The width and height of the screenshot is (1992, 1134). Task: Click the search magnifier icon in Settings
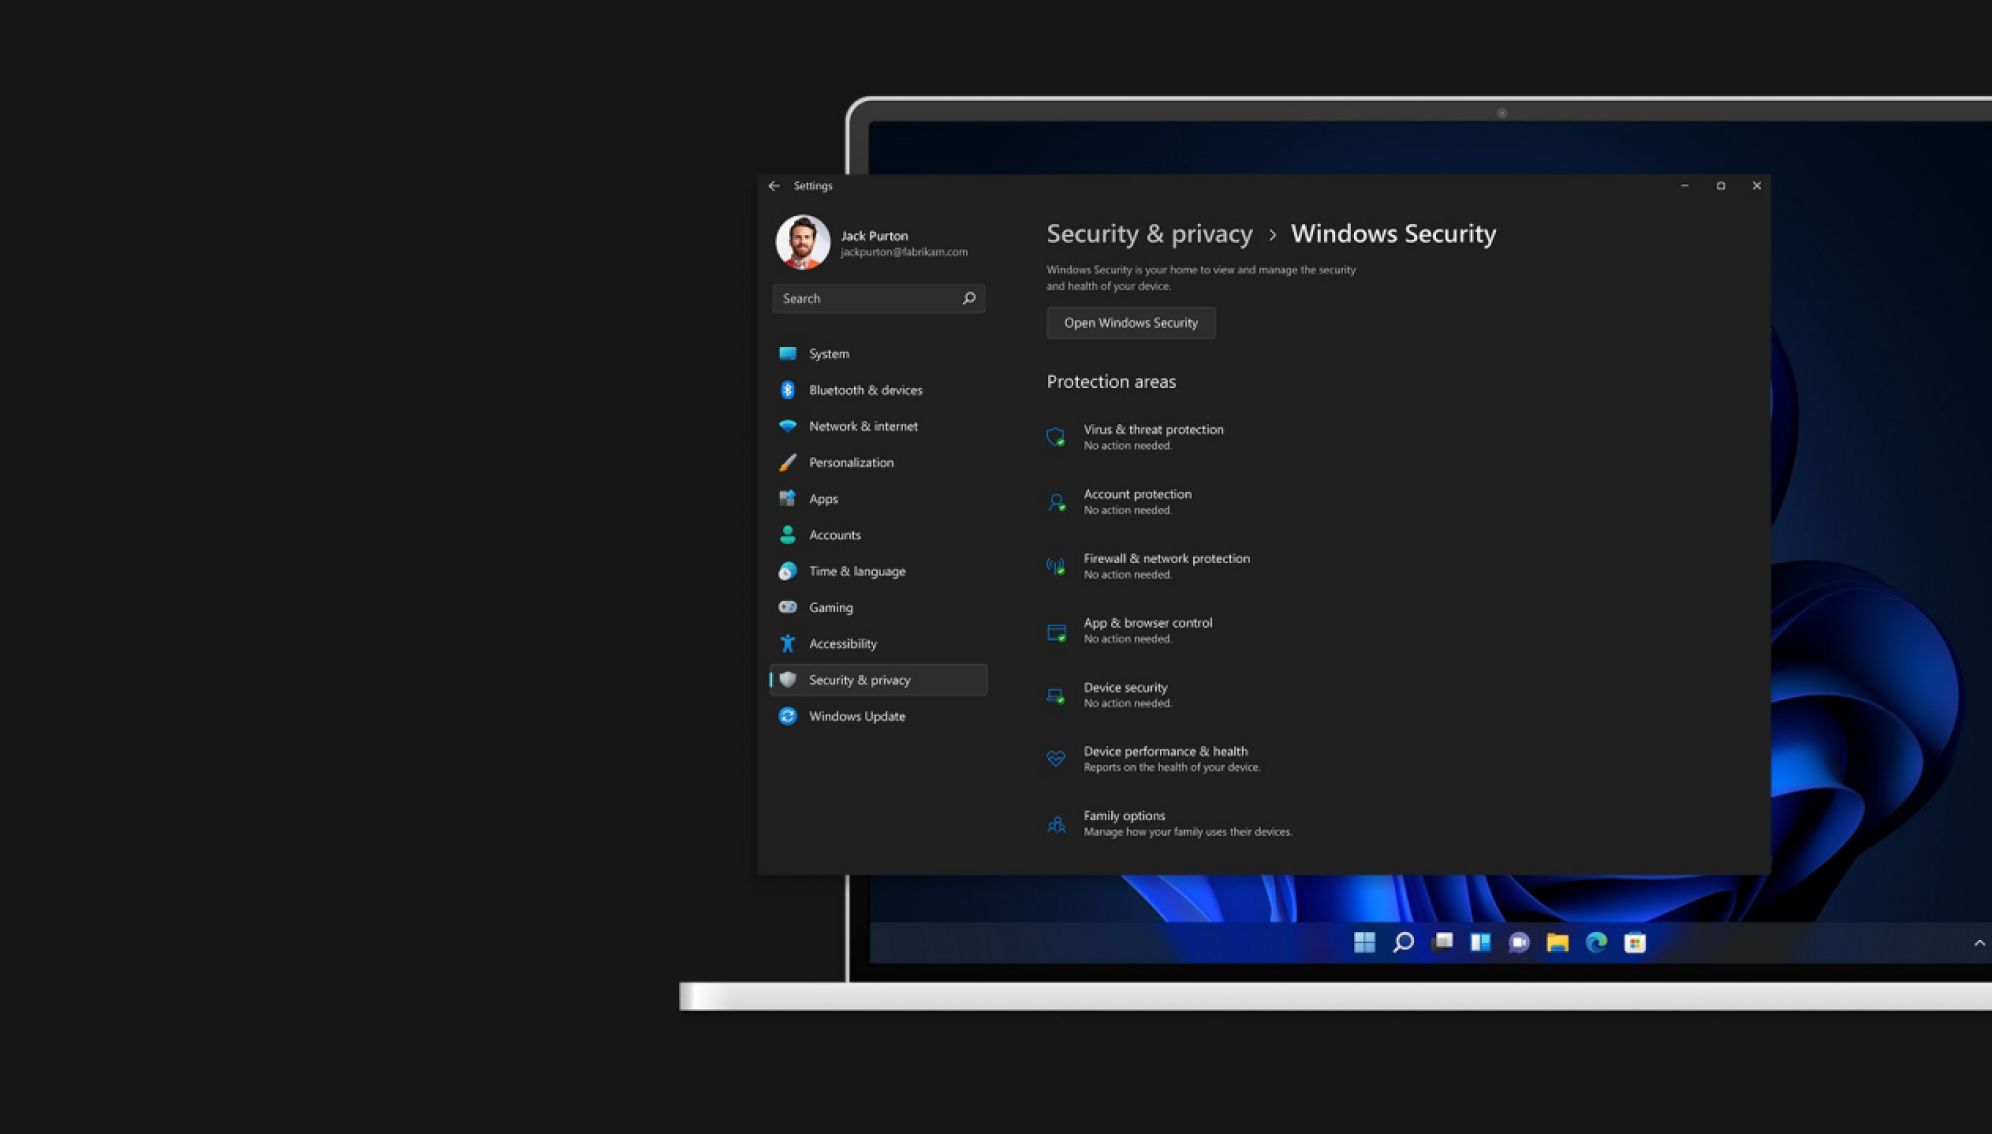pyautogui.click(x=968, y=298)
